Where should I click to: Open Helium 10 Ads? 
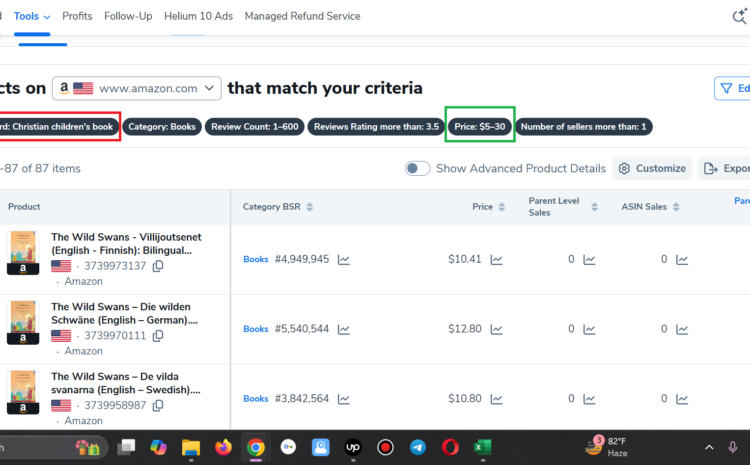tap(199, 16)
